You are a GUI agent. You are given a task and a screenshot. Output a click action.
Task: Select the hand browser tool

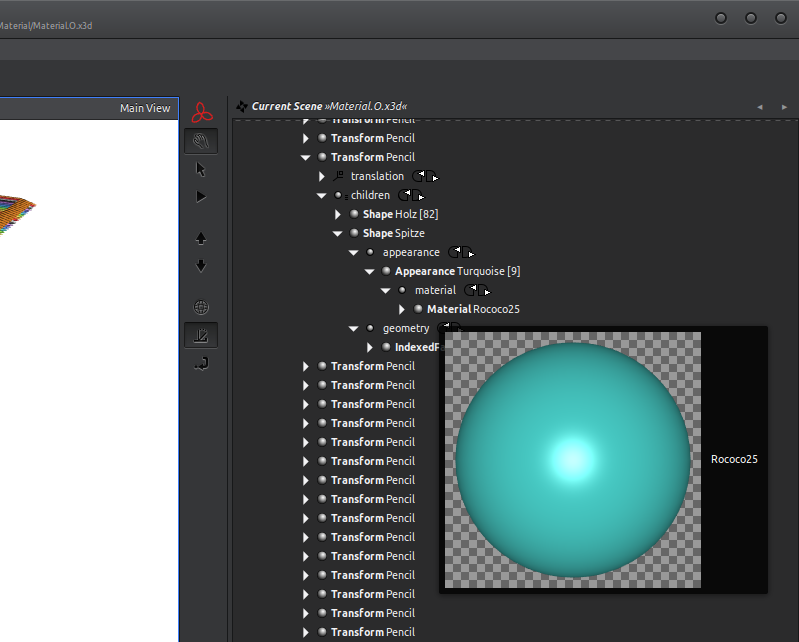(x=201, y=141)
